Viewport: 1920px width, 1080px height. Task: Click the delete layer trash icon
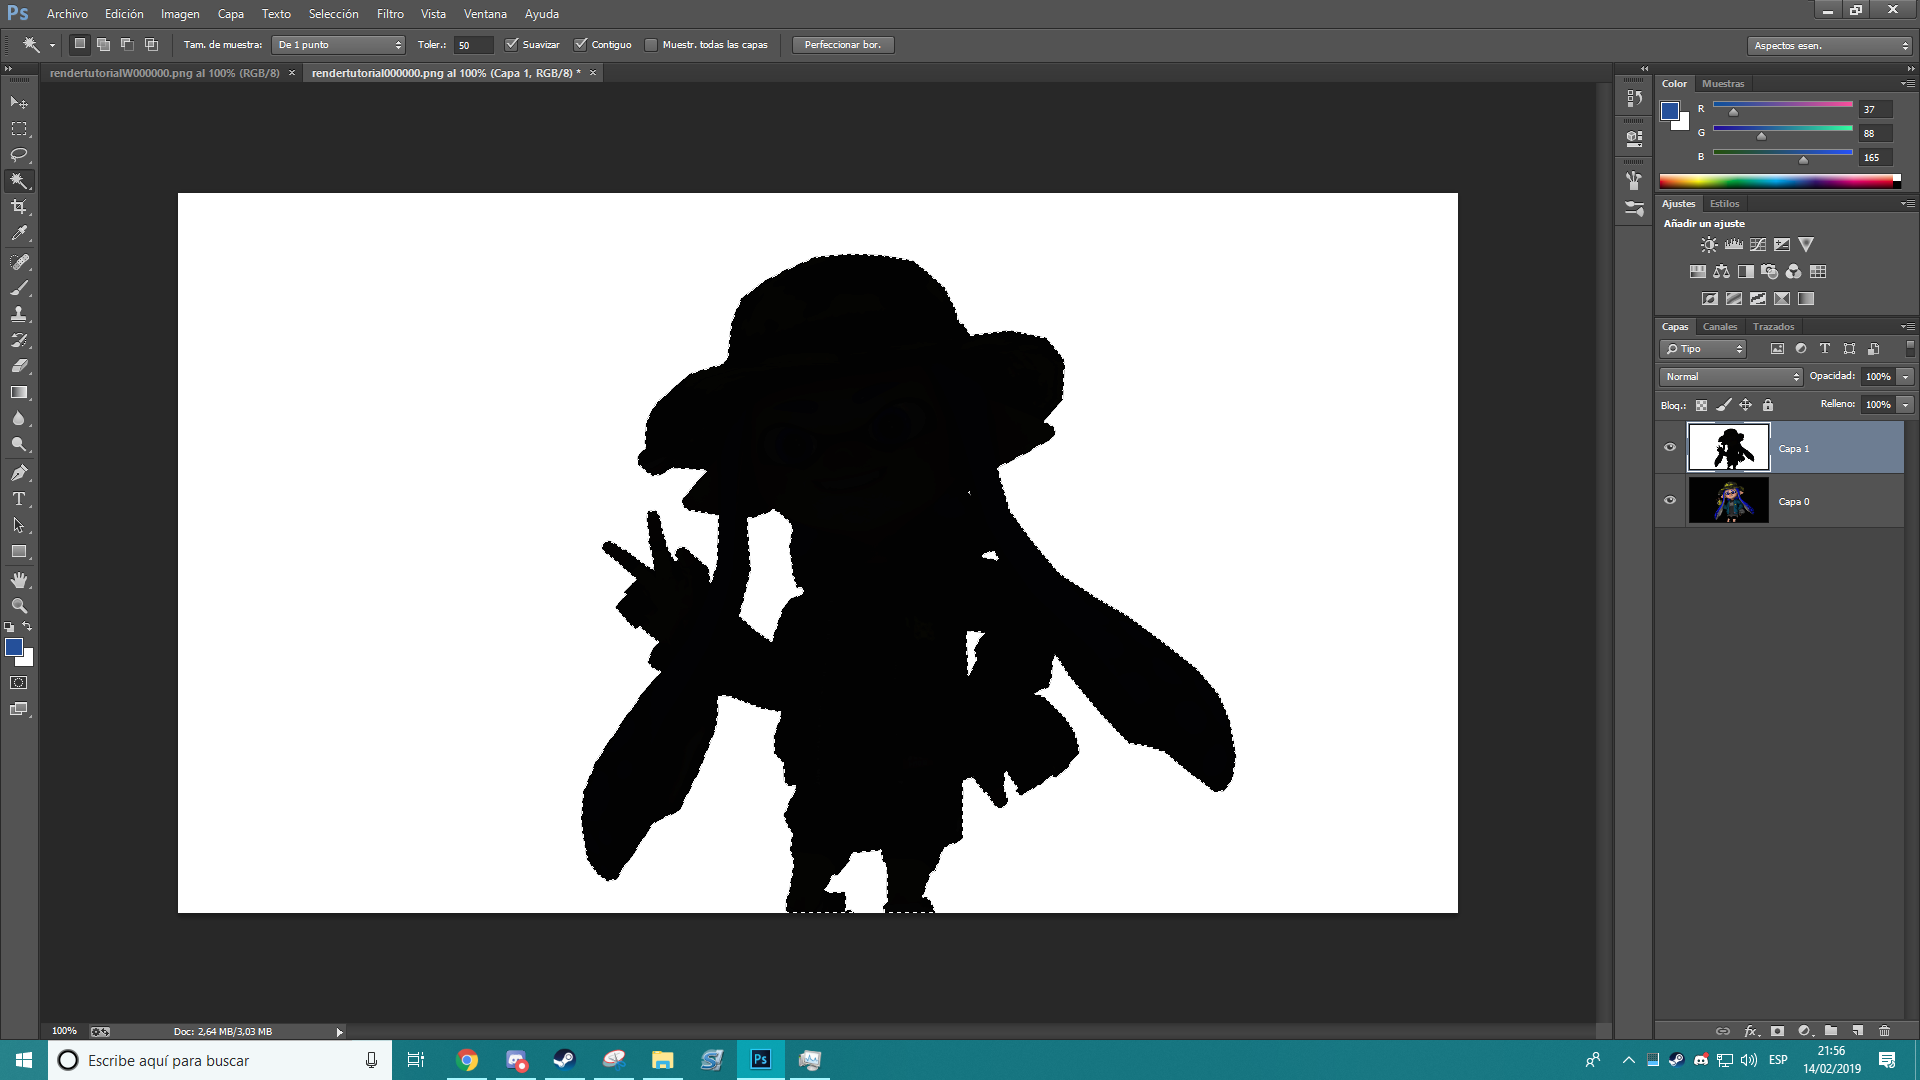click(x=1885, y=1031)
